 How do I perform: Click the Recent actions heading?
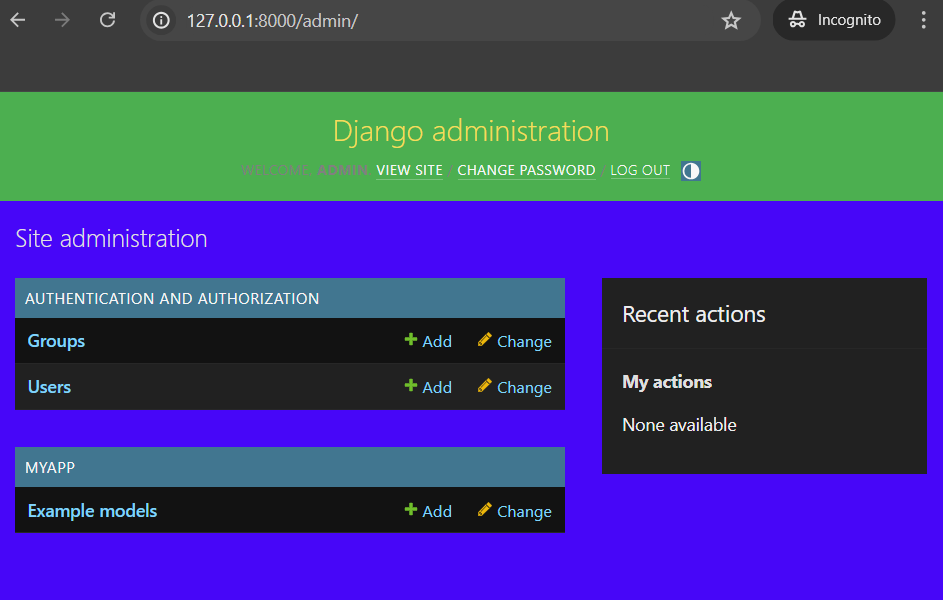click(693, 314)
